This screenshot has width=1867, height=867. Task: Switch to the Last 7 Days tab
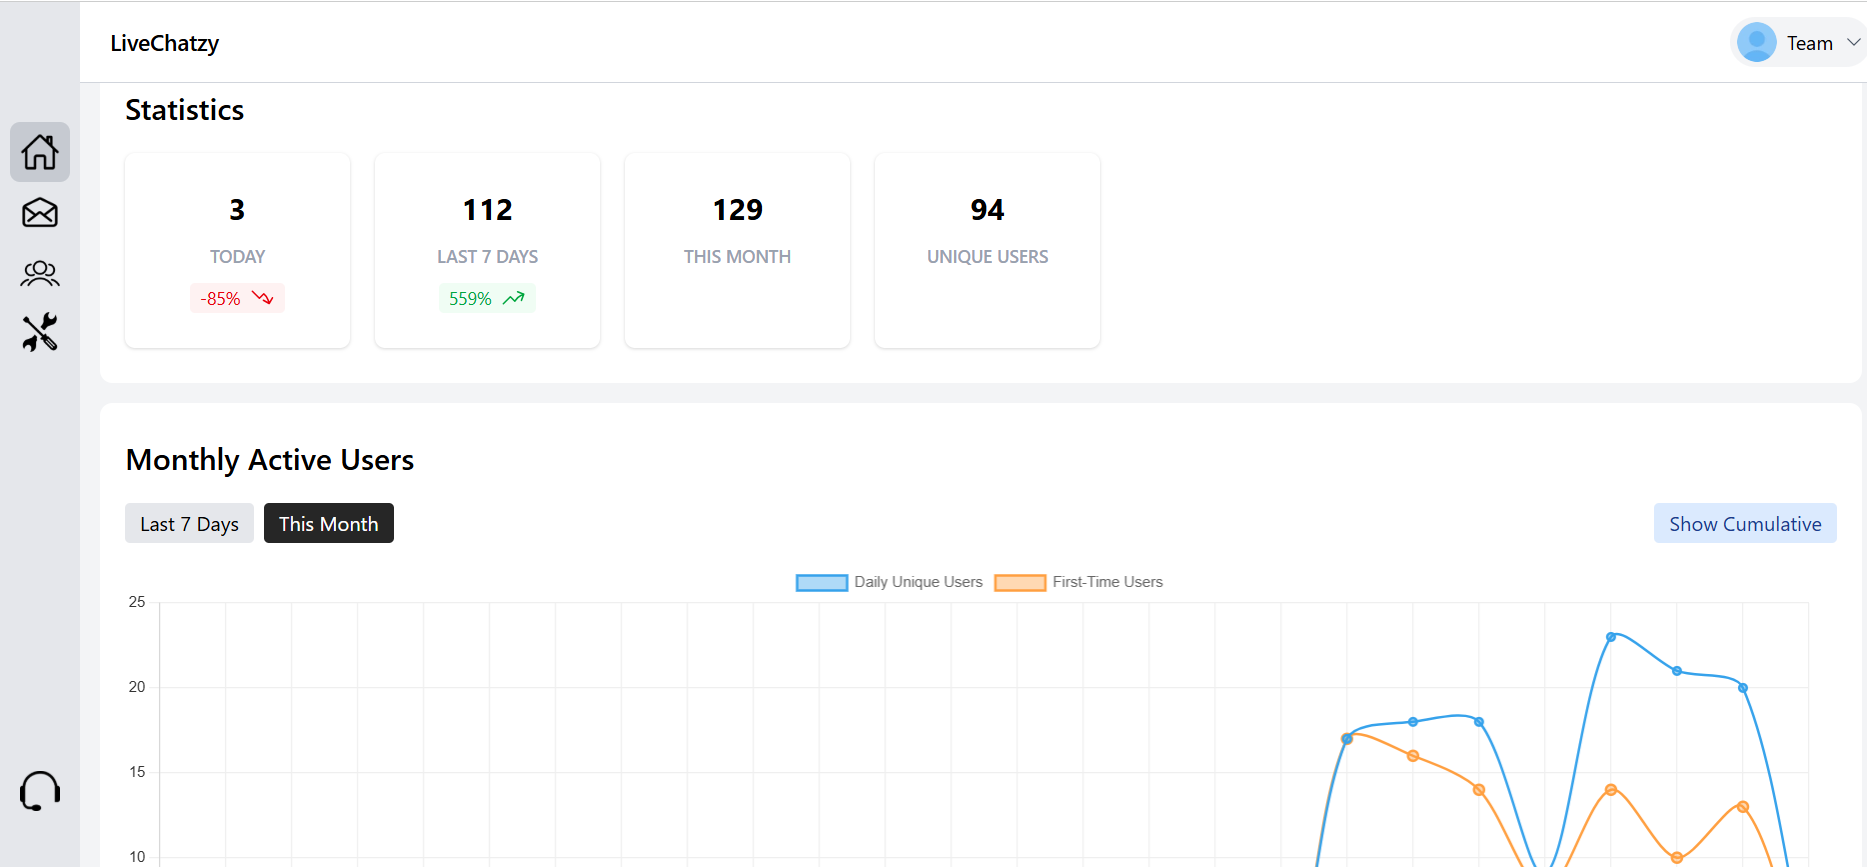point(189,524)
